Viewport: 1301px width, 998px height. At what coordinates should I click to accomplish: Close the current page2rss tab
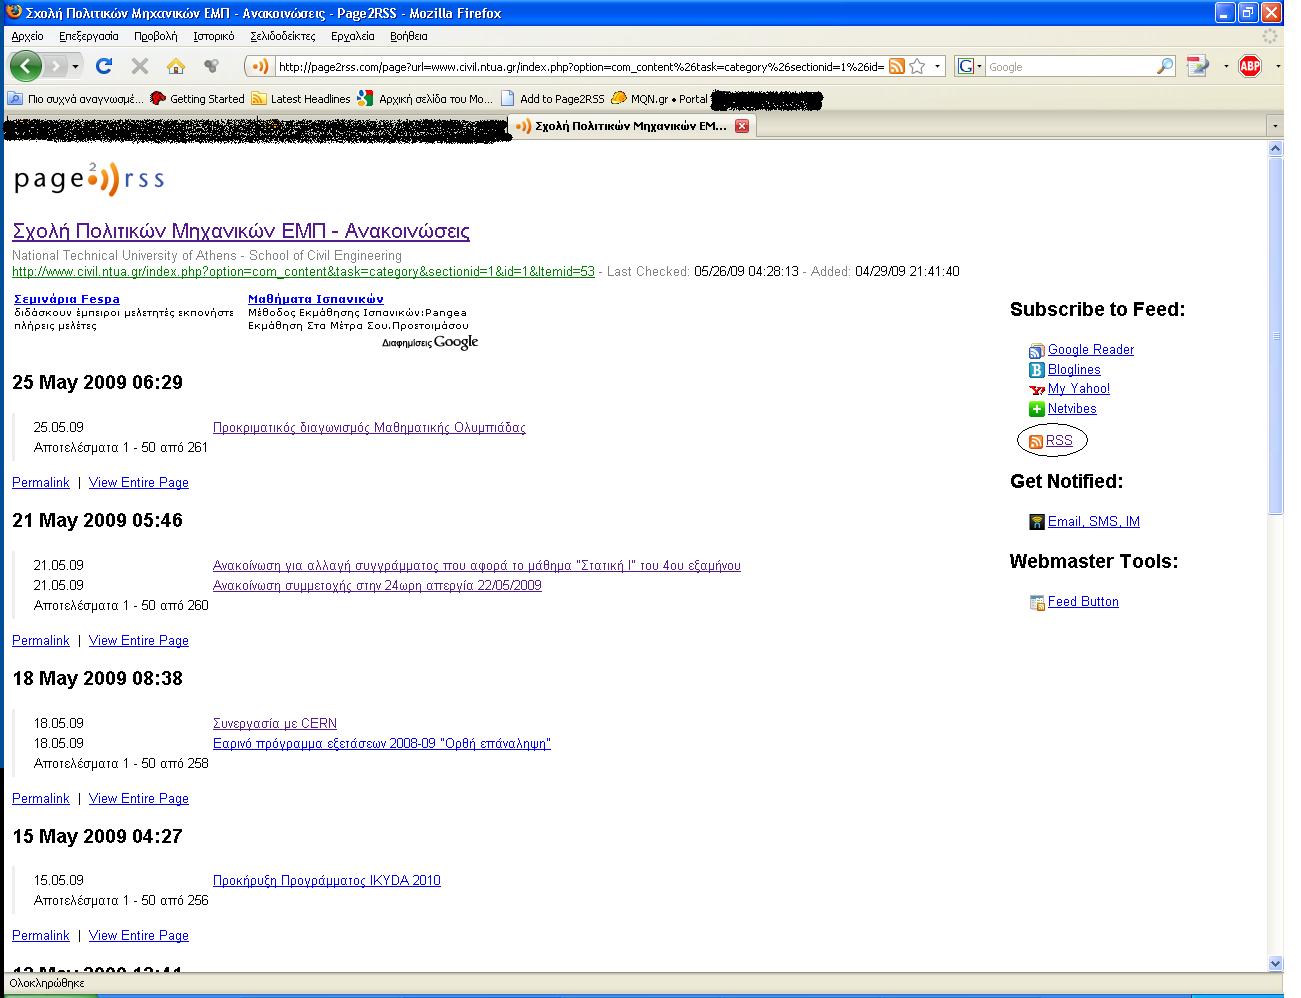pos(741,126)
